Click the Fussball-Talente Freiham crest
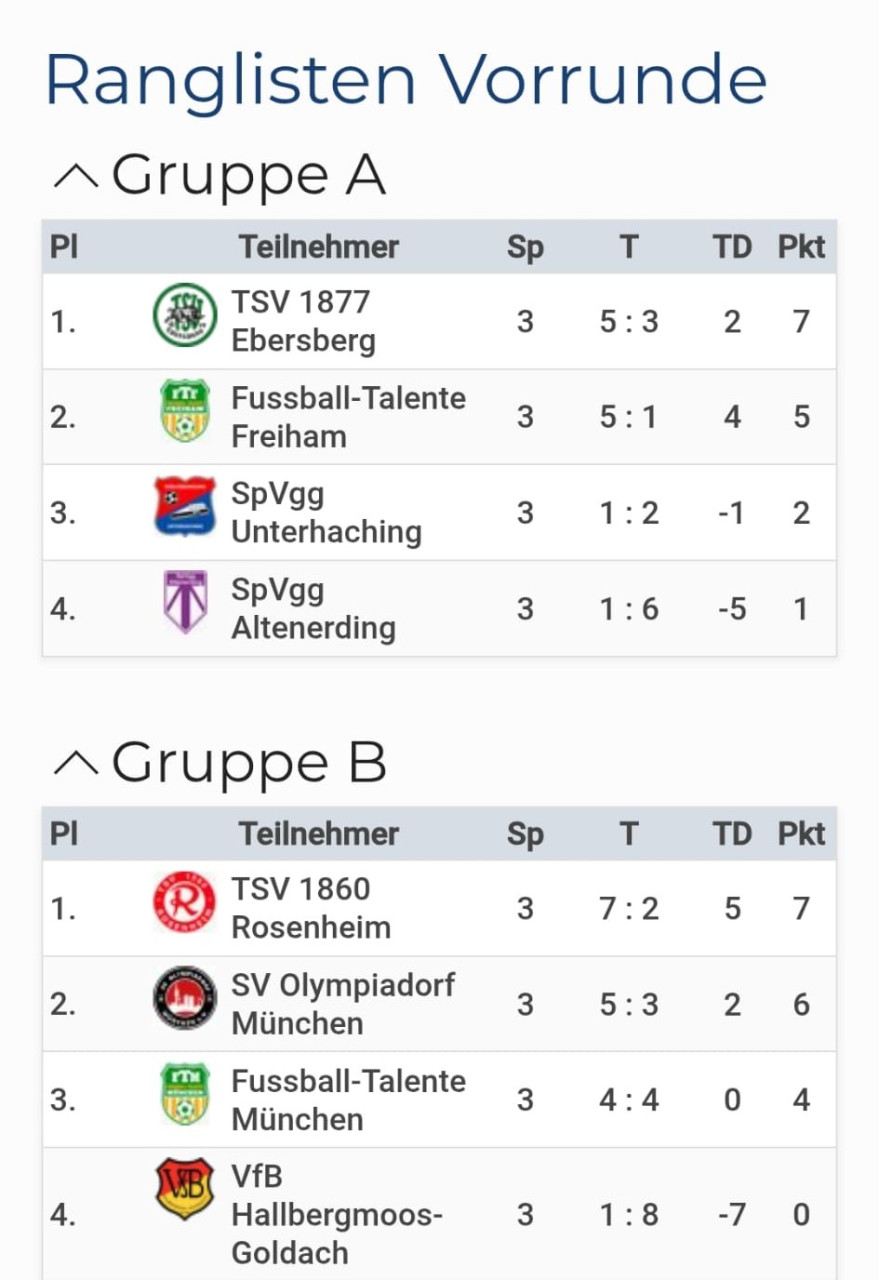 click(x=185, y=411)
